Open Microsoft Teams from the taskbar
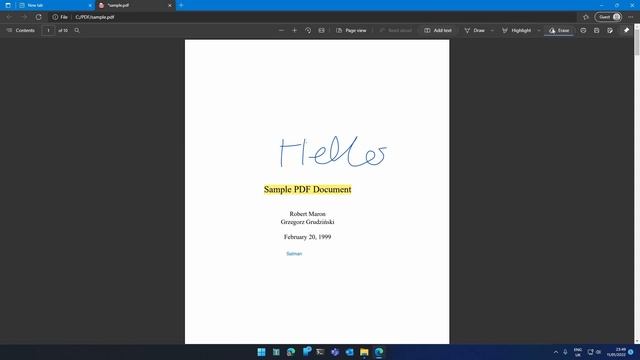The width and height of the screenshot is (640, 360). (335, 352)
